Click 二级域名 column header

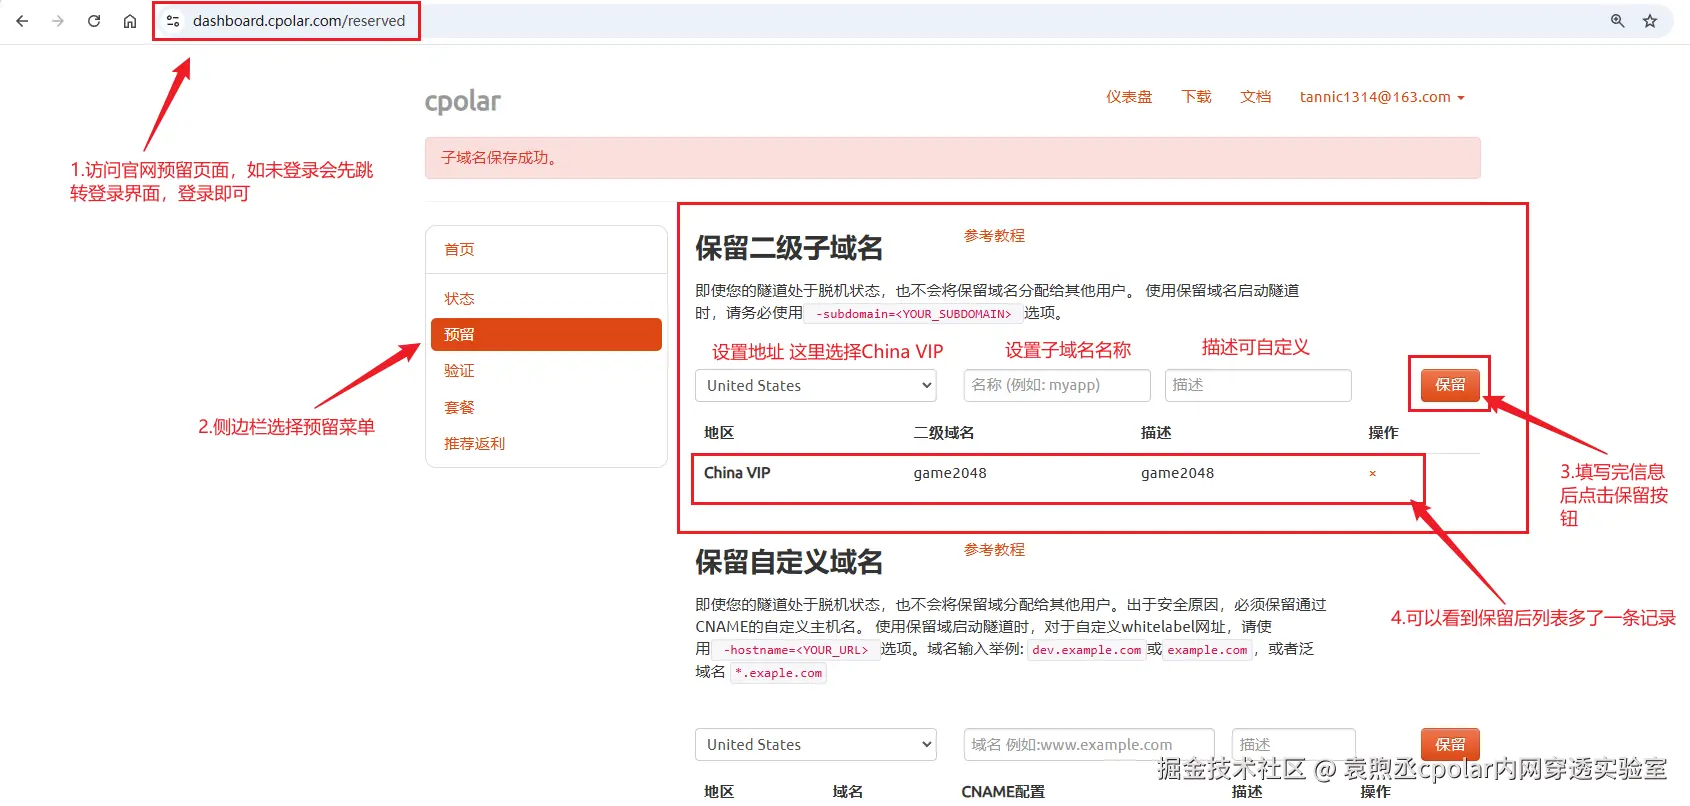click(944, 433)
